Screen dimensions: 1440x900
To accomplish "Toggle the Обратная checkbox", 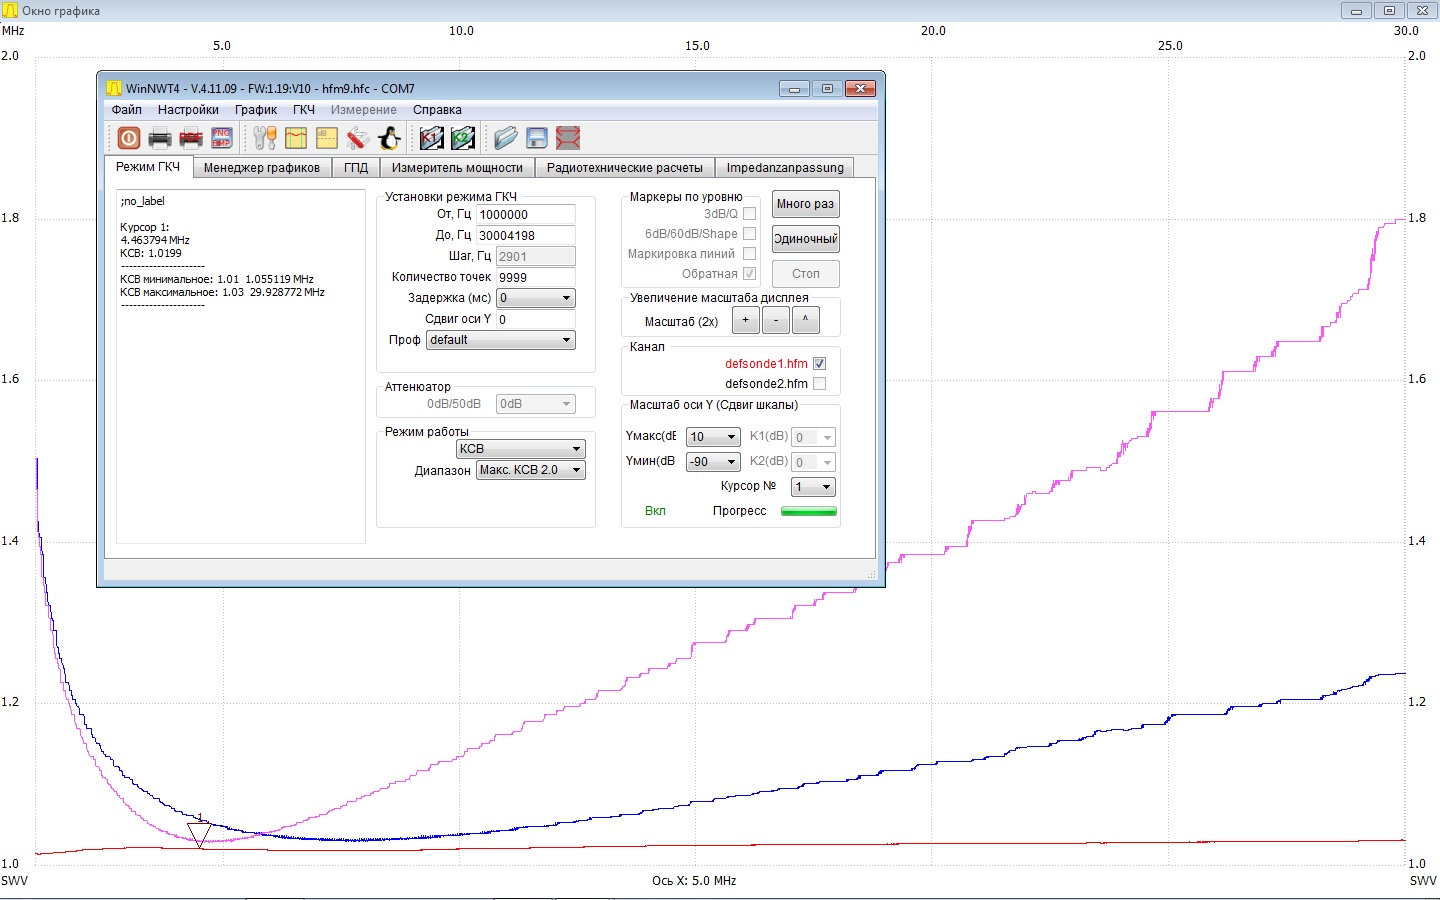I will [749, 273].
